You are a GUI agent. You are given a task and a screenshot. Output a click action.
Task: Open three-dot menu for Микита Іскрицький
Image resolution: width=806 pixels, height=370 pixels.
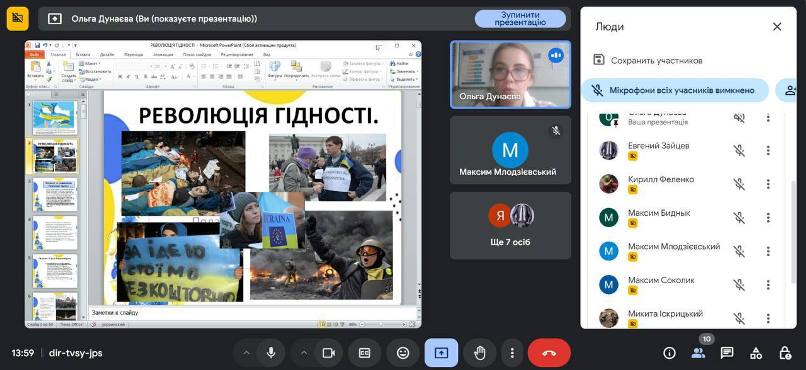click(x=768, y=318)
